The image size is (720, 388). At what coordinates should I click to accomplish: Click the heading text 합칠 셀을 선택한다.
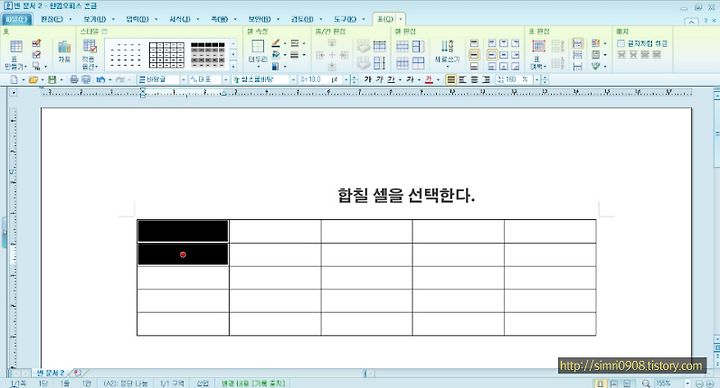406,196
